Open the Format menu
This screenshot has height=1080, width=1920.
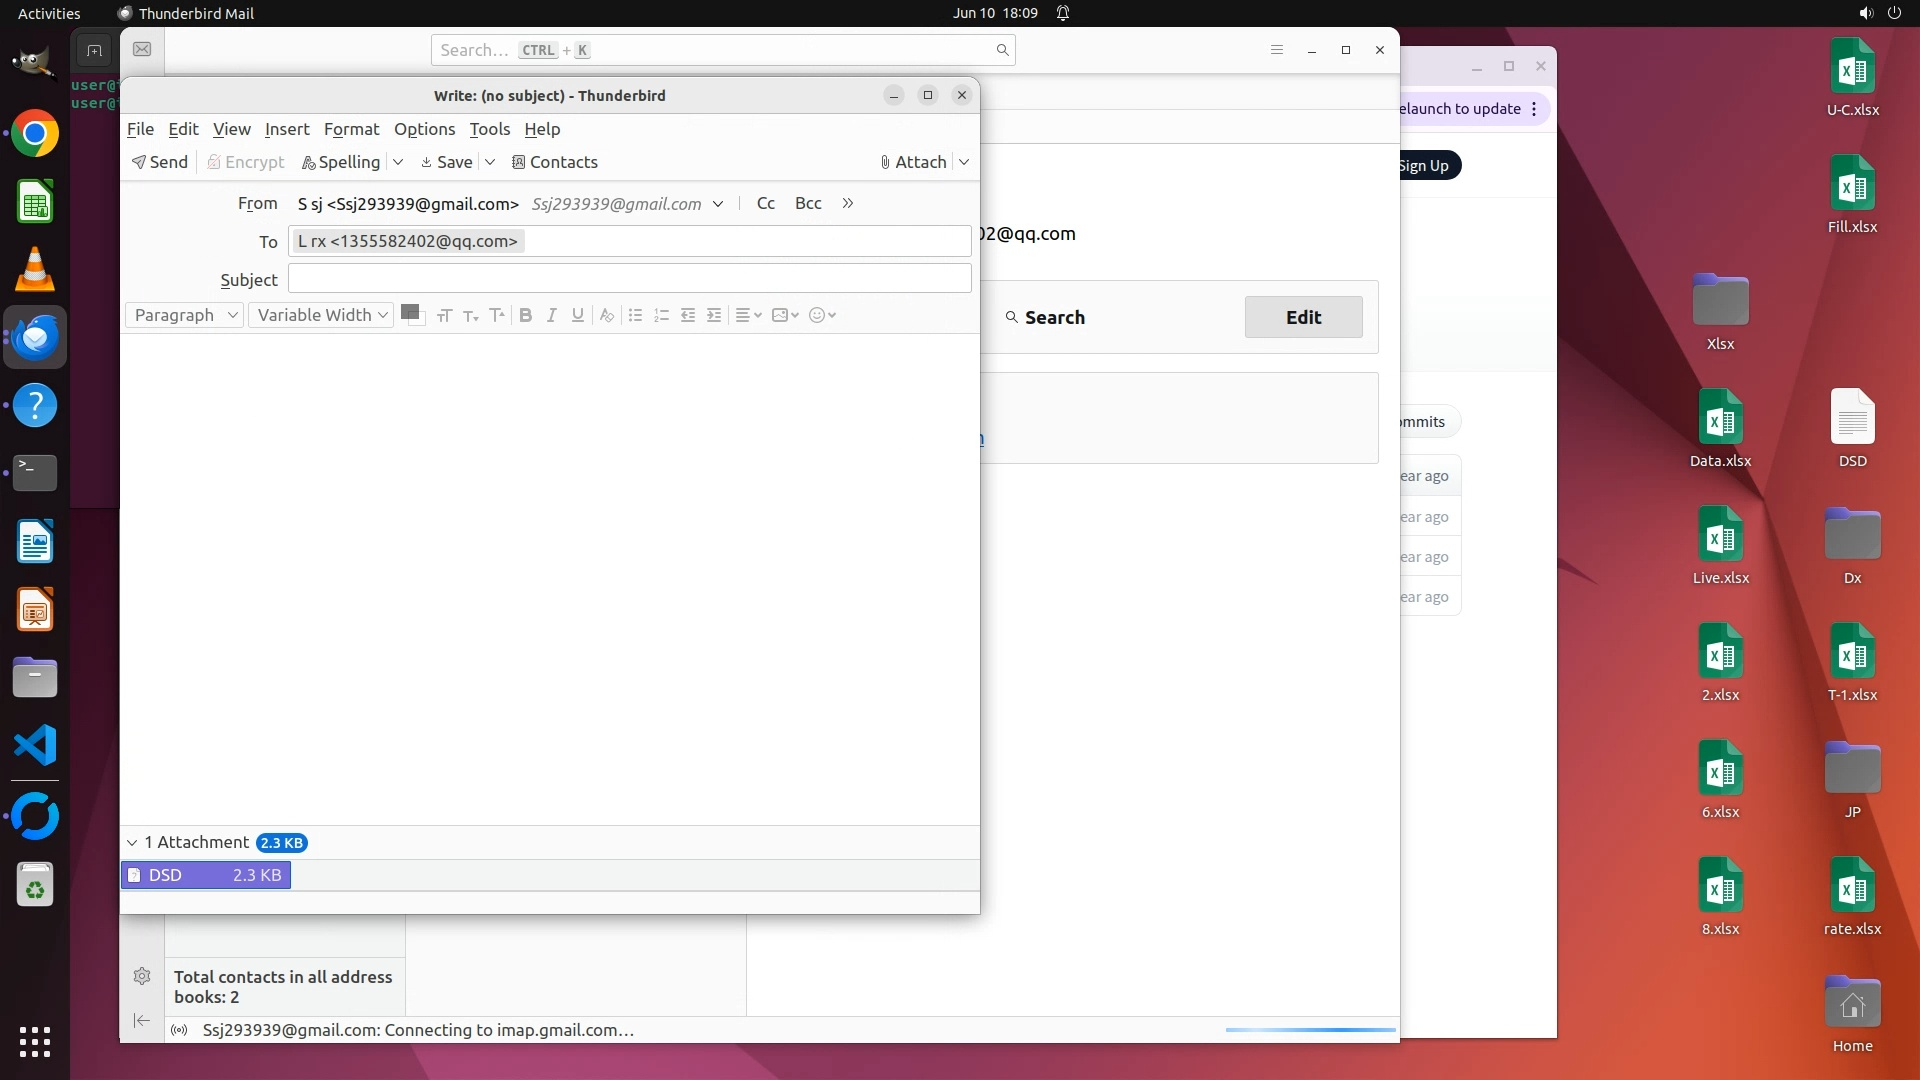coord(351,129)
